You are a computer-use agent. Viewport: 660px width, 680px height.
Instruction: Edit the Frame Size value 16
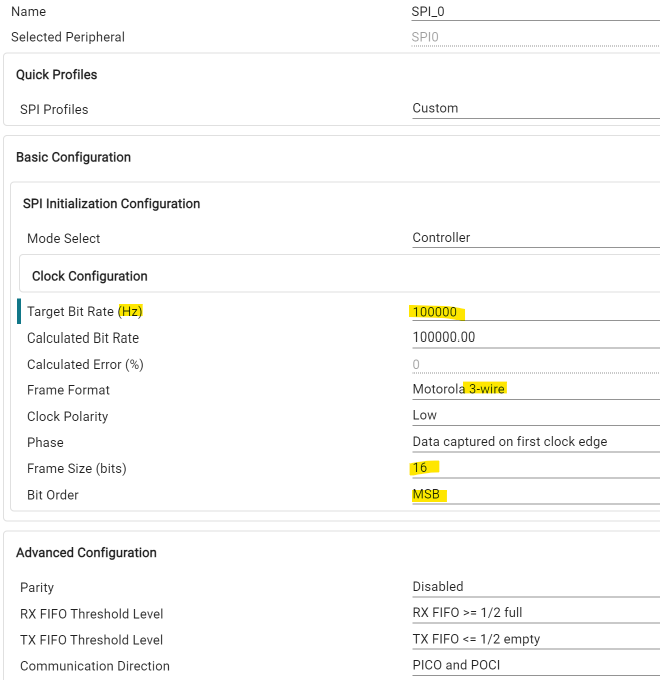[536, 468]
